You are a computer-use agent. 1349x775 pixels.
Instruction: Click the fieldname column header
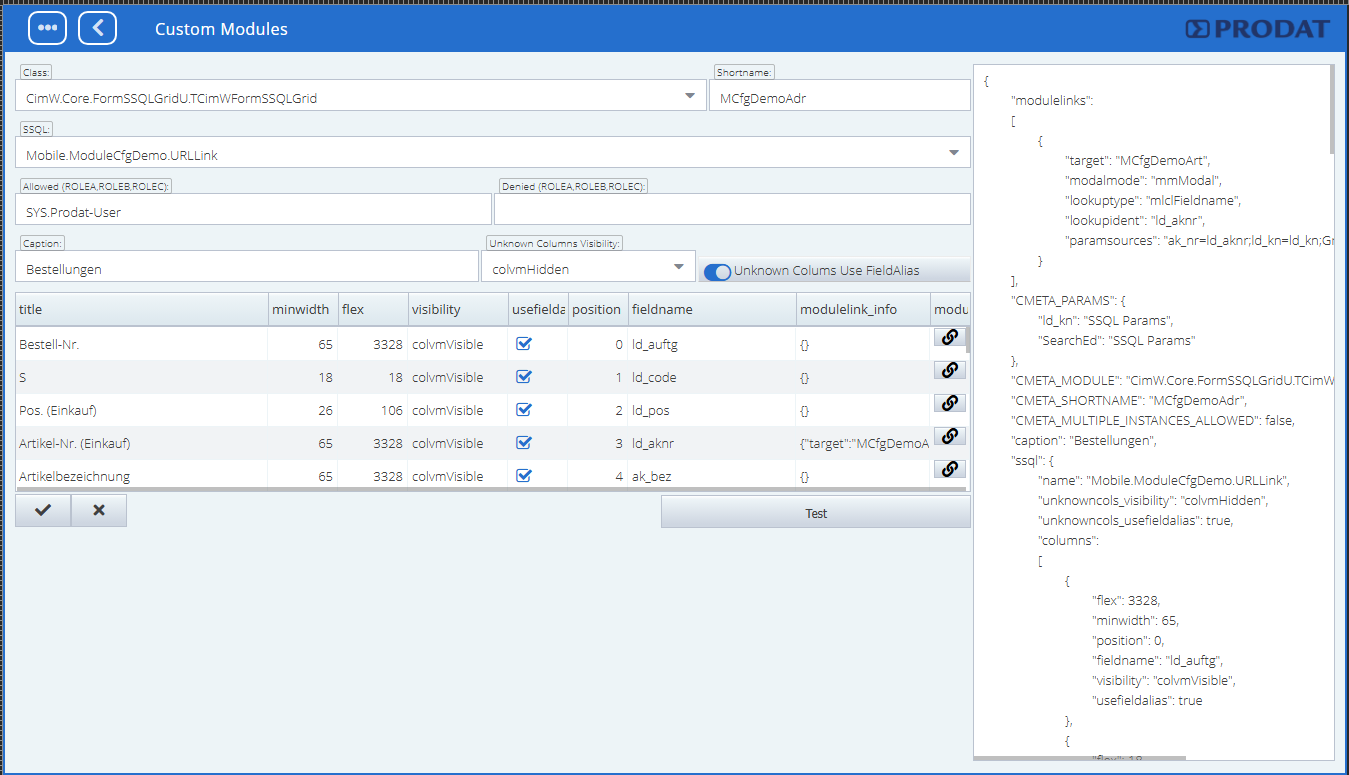pos(711,310)
